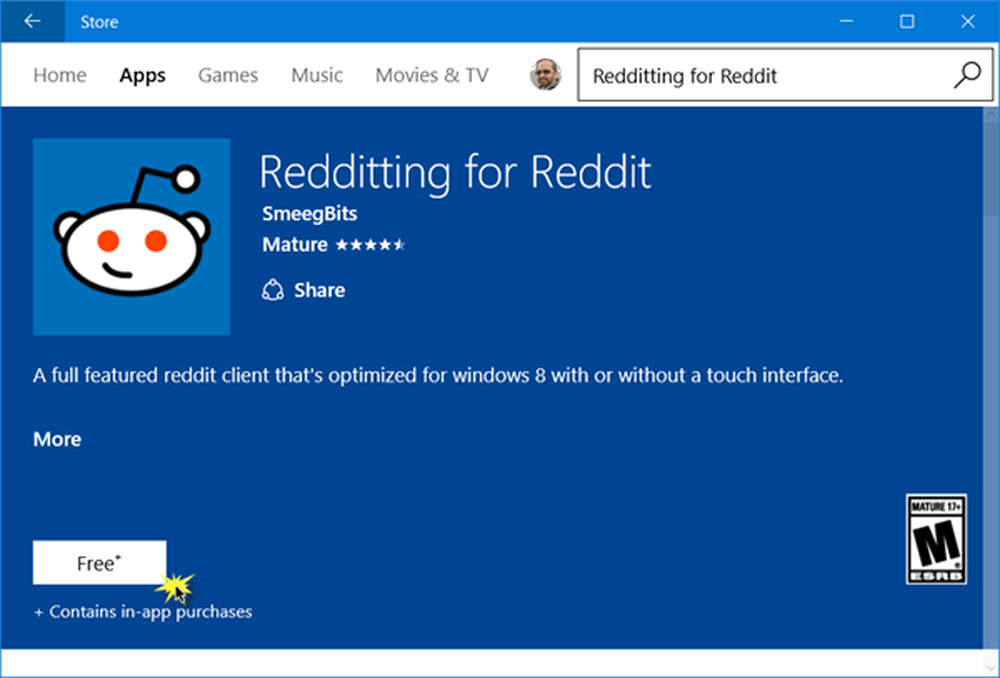Viewport: 1000px width, 678px height.
Task: Click the Reddit alien app logo
Action: [x=131, y=237]
